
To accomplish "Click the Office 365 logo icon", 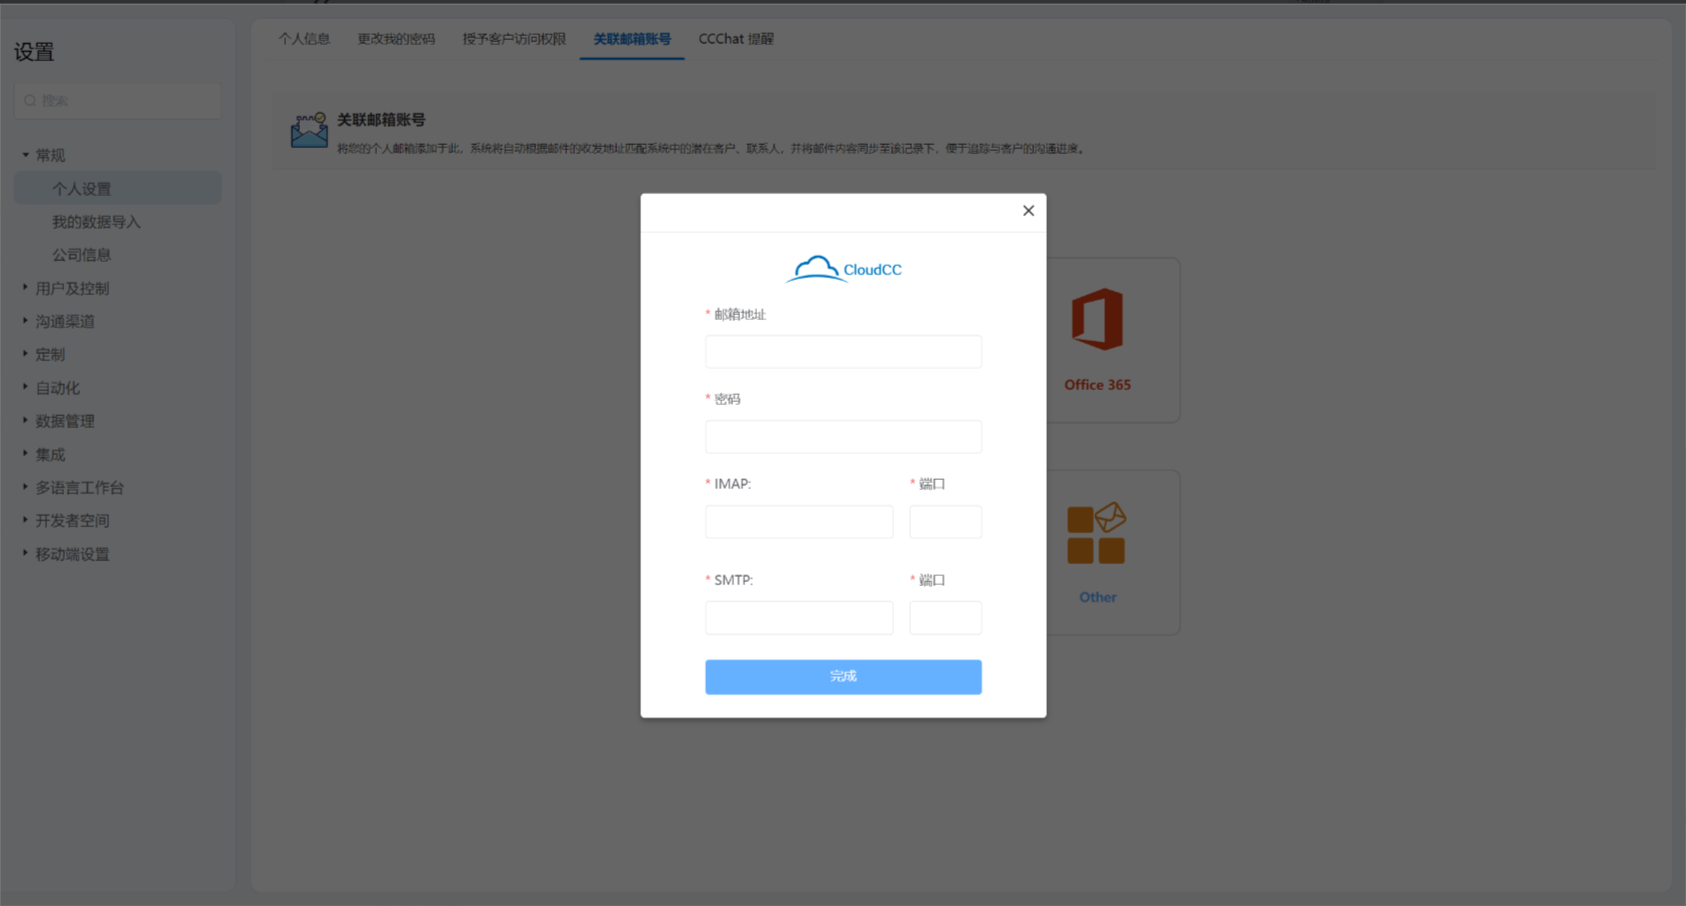I will [x=1097, y=320].
